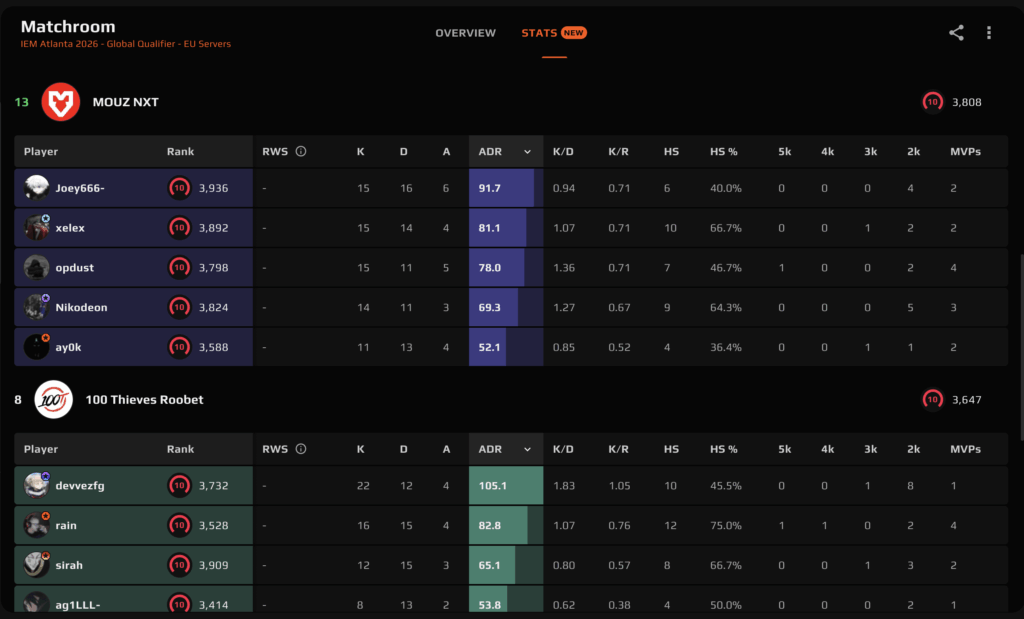1024x619 pixels.
Task: Click opdust K/D value 1.36
Action: pos(564,268)
